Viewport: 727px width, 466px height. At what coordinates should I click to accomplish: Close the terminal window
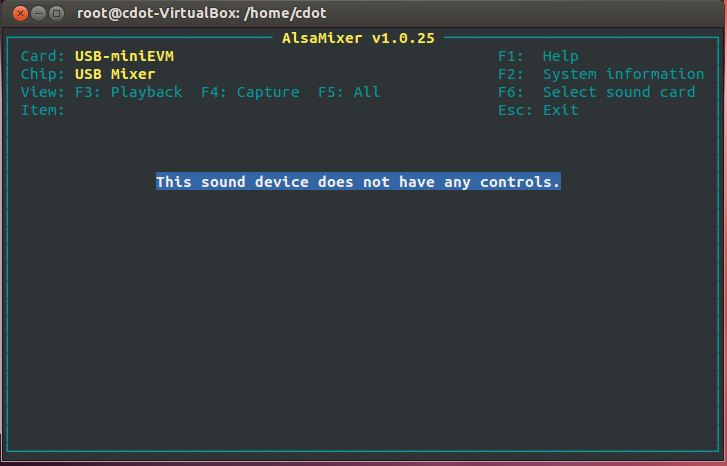(19, 14)
